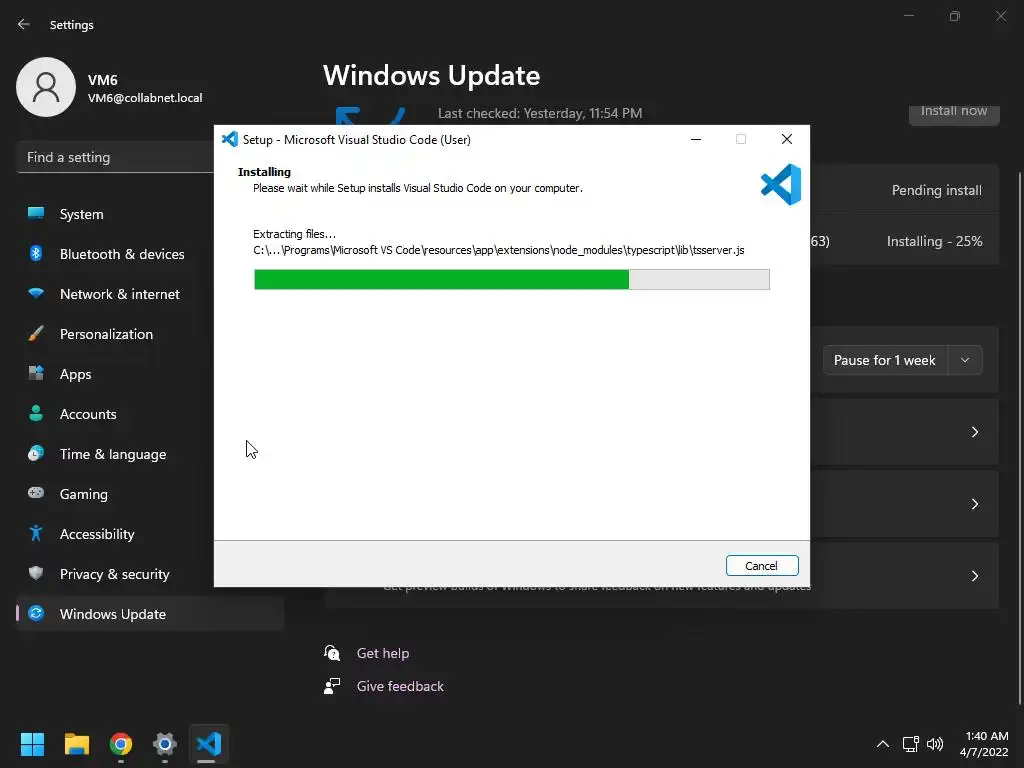Click the Pending install status text

[936, 190]
